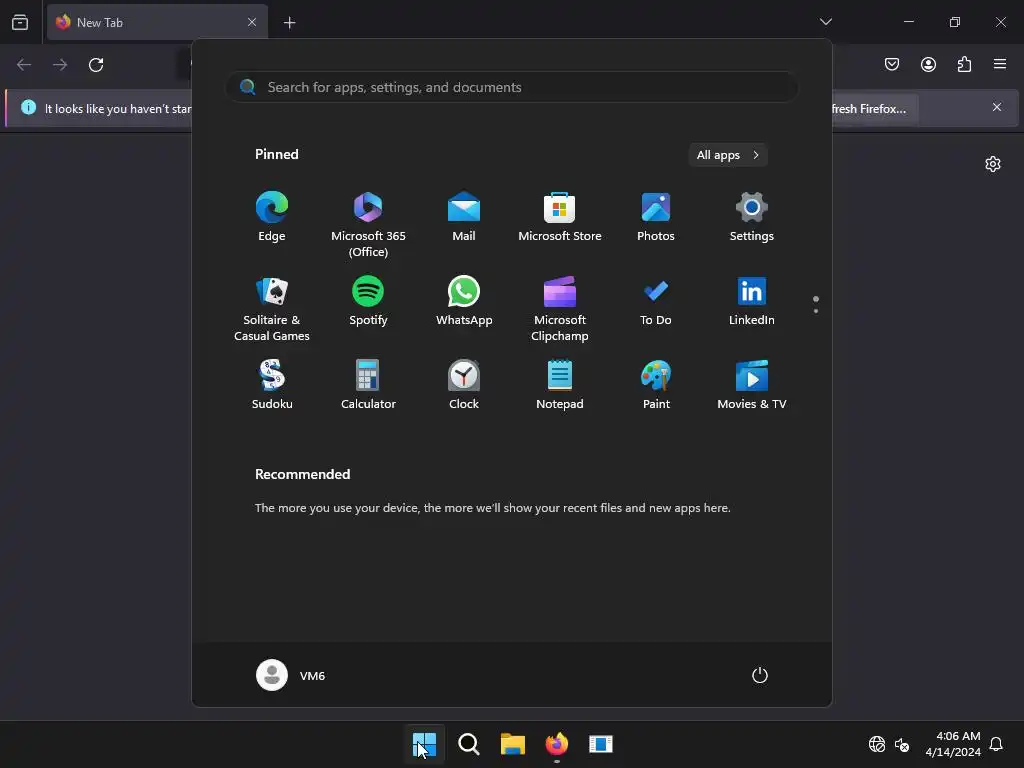Select the New Tab tab in Firefox

157,22
